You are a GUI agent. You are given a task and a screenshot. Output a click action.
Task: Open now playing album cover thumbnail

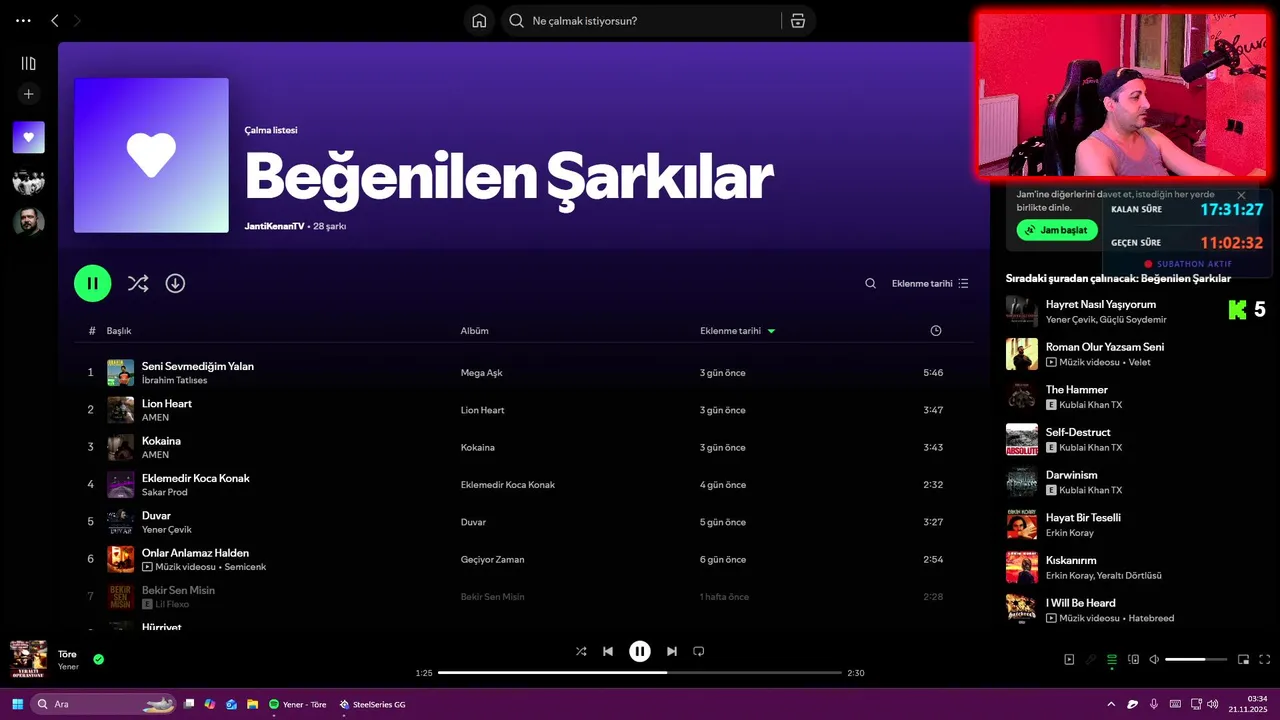(x=28, y=659)
